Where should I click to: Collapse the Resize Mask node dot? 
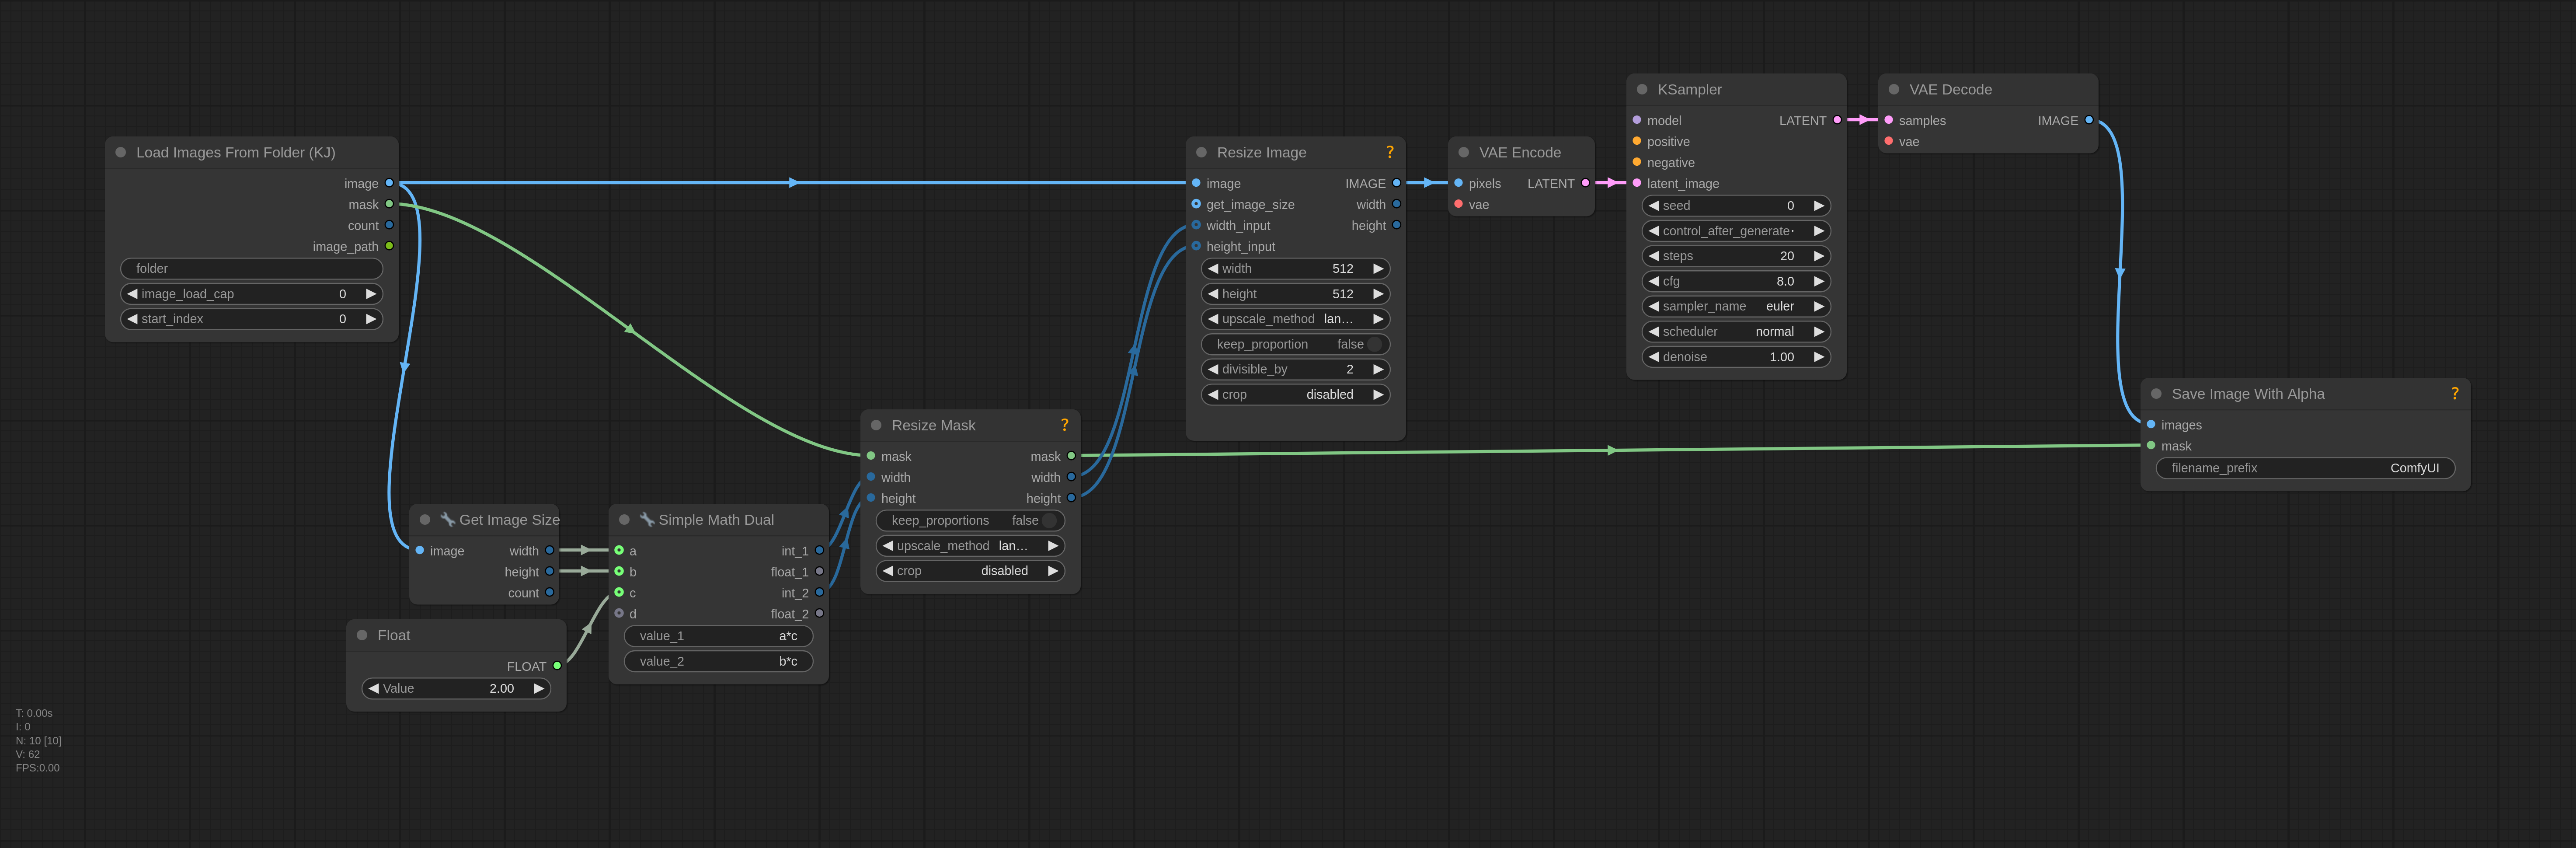pos(876,425)
